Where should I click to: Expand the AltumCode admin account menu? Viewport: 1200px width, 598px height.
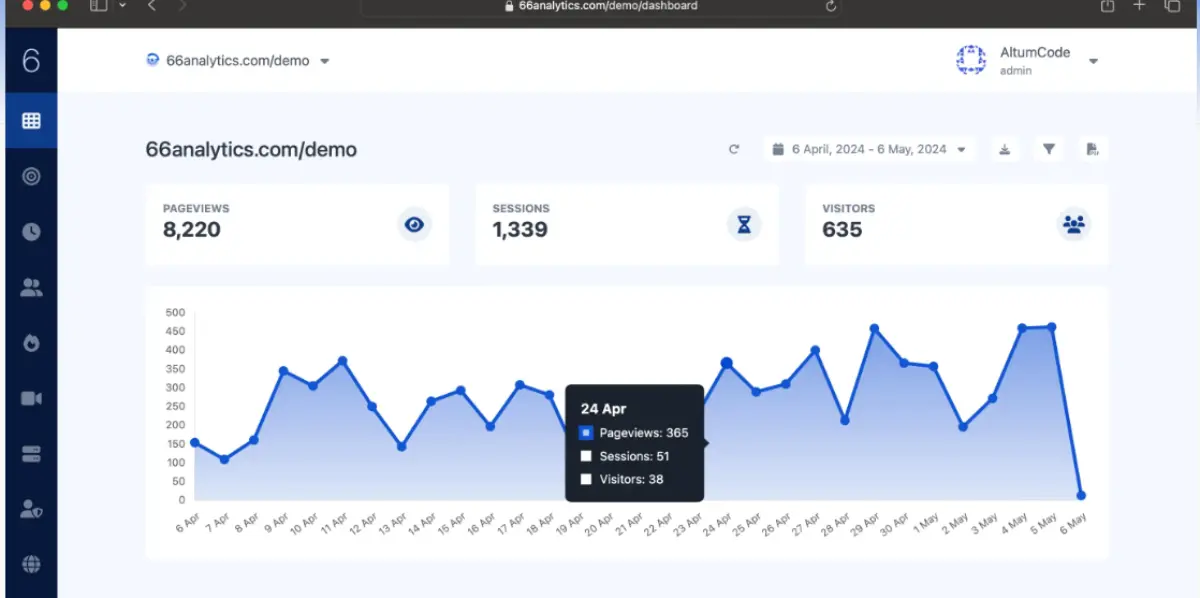[x=1094, y=61]
